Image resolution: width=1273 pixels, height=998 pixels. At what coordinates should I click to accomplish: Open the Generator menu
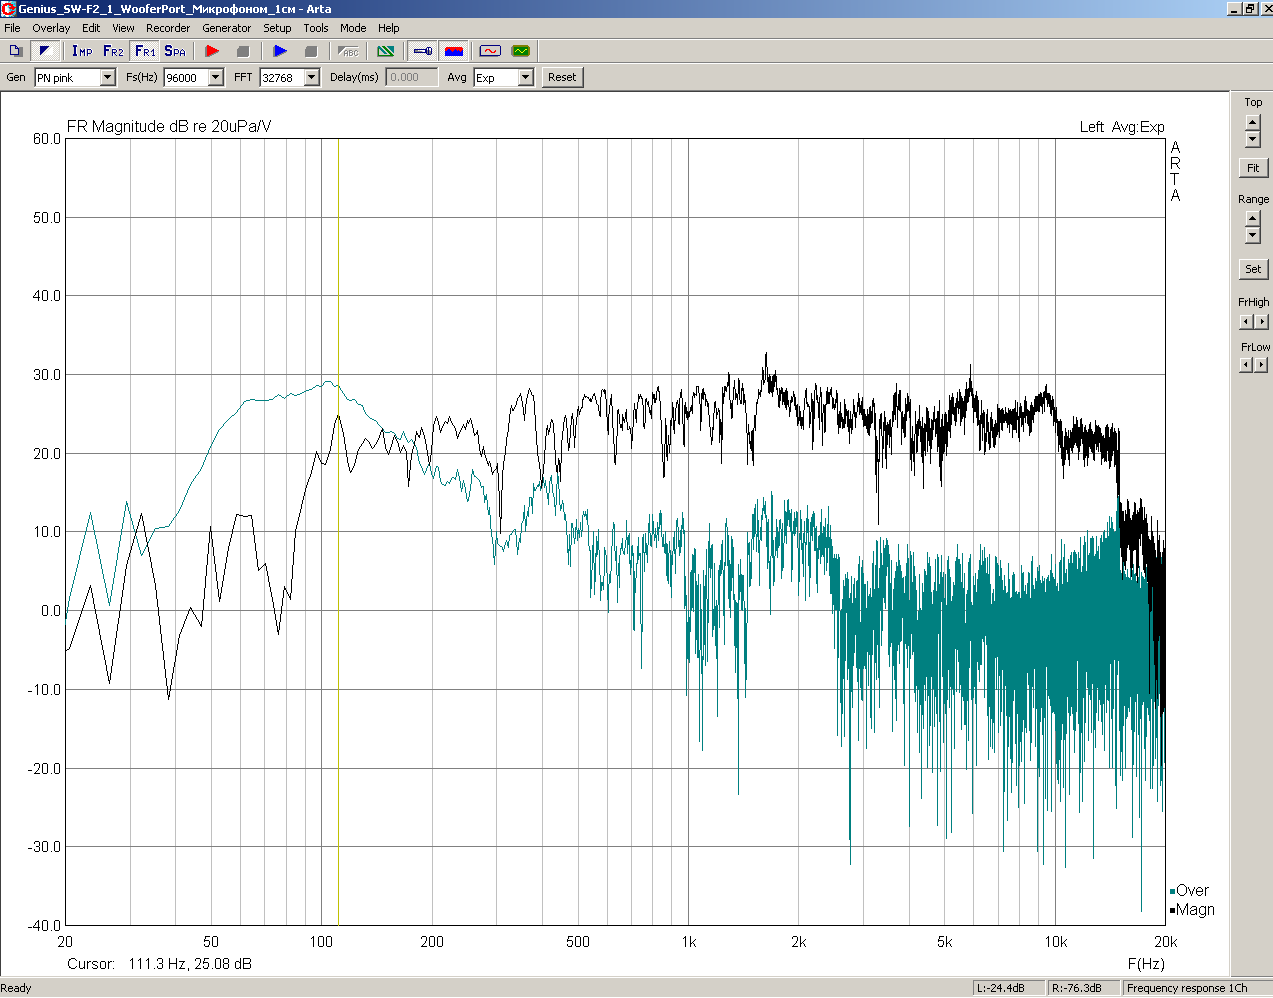coord(226,28)
